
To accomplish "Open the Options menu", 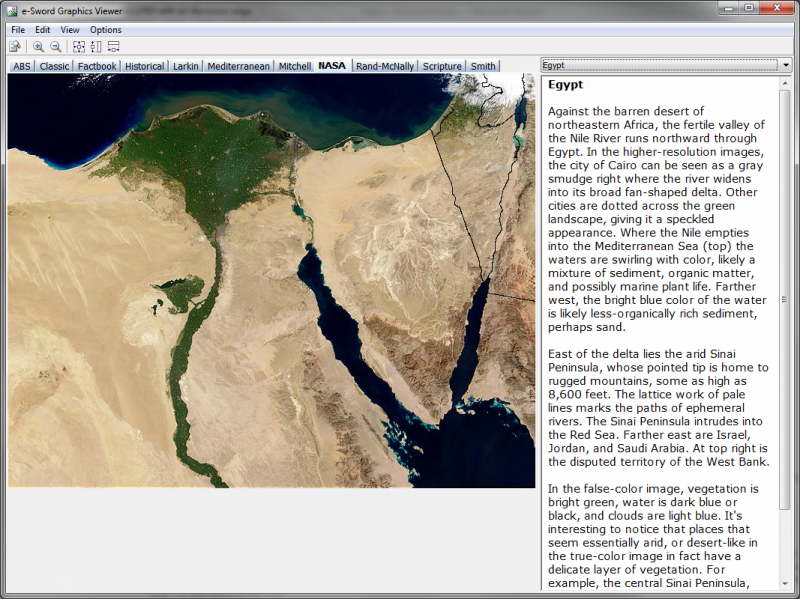I will (x=106, y=30).
